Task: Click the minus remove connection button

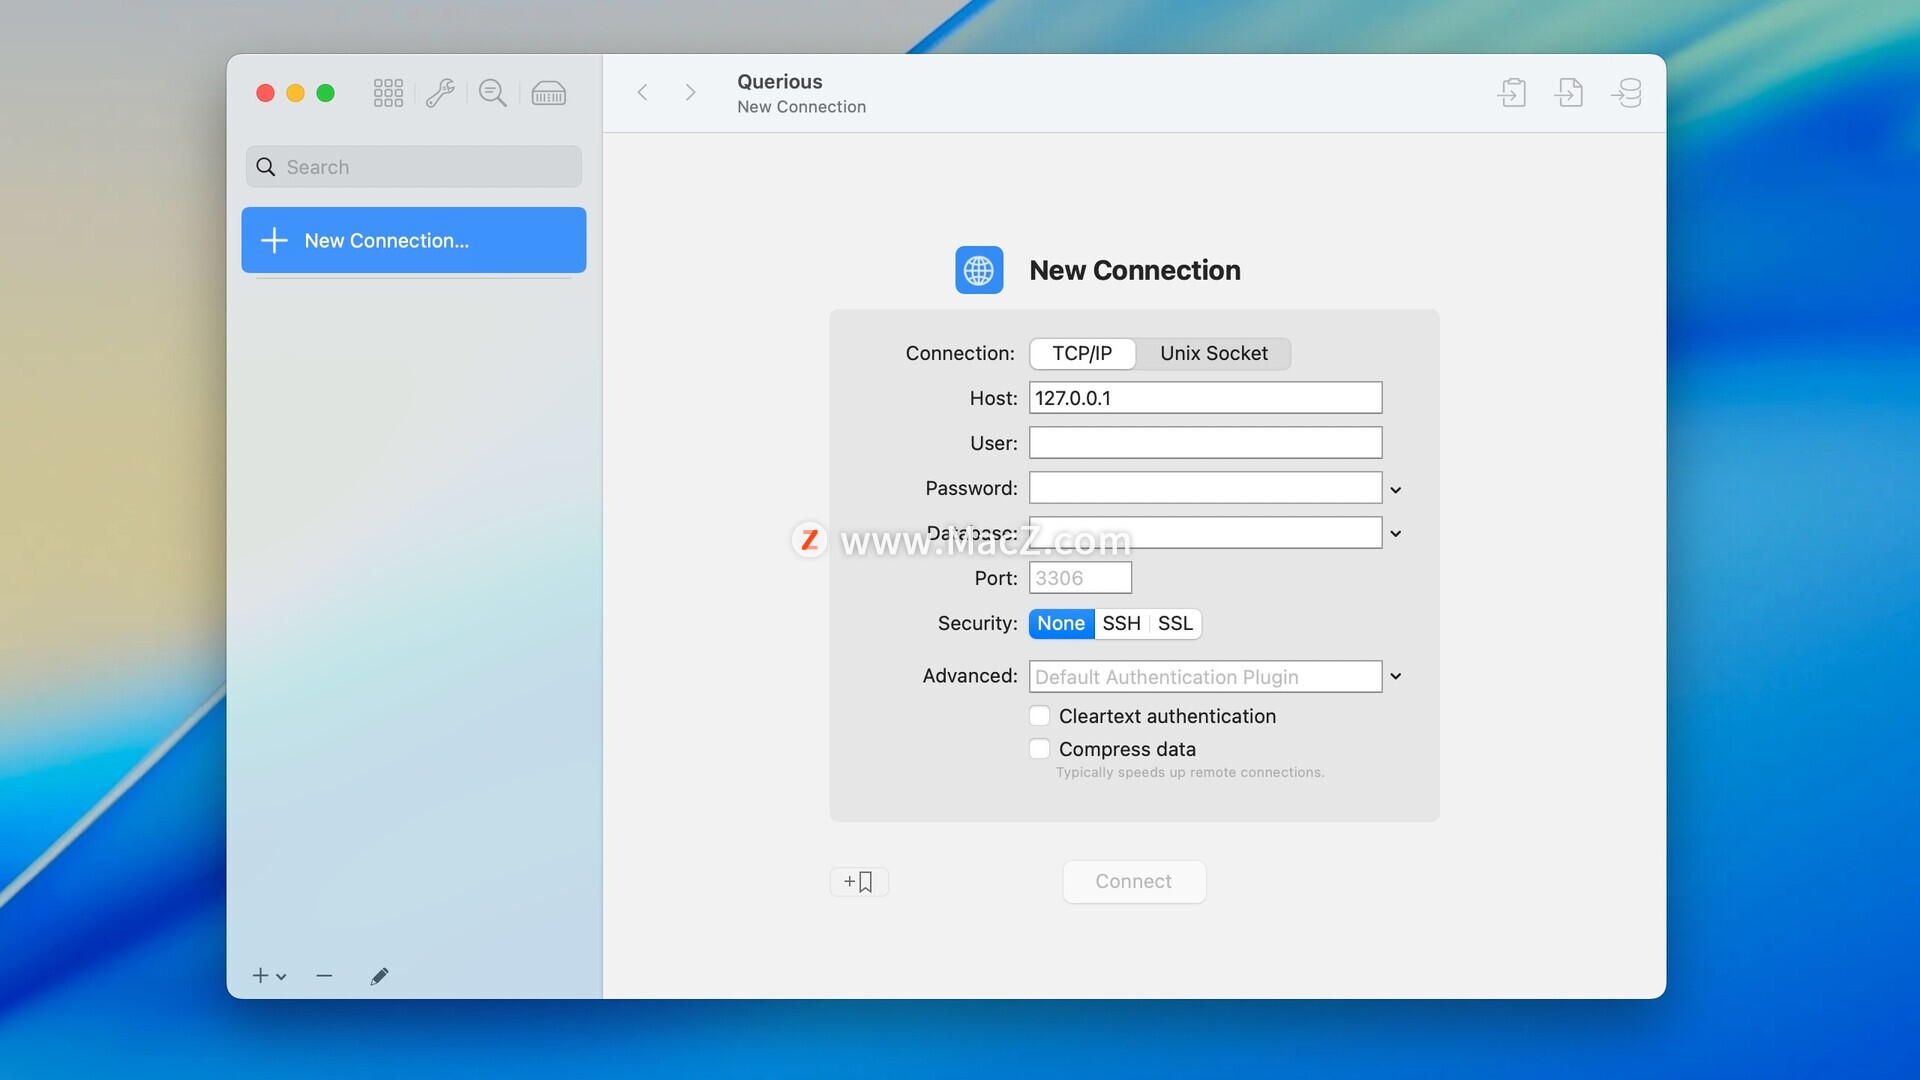Action: coord(324,975)
